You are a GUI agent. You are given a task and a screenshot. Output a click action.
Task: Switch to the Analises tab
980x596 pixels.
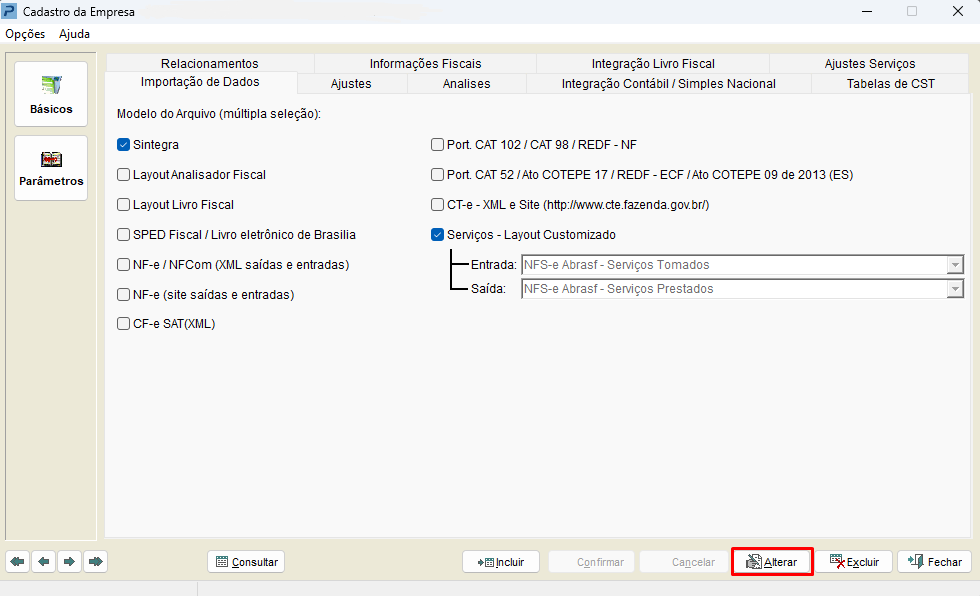coord(466,84)
